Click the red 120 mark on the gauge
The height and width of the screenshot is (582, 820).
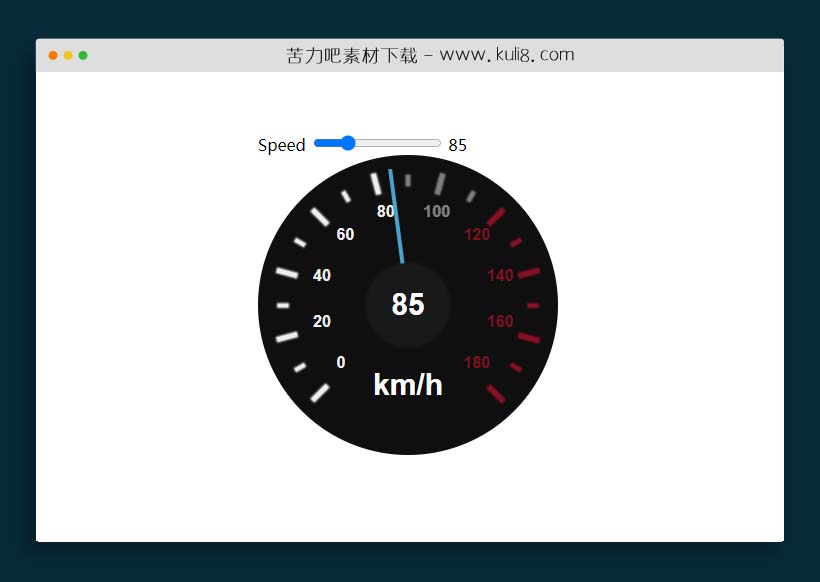click(x=477, y=234)
